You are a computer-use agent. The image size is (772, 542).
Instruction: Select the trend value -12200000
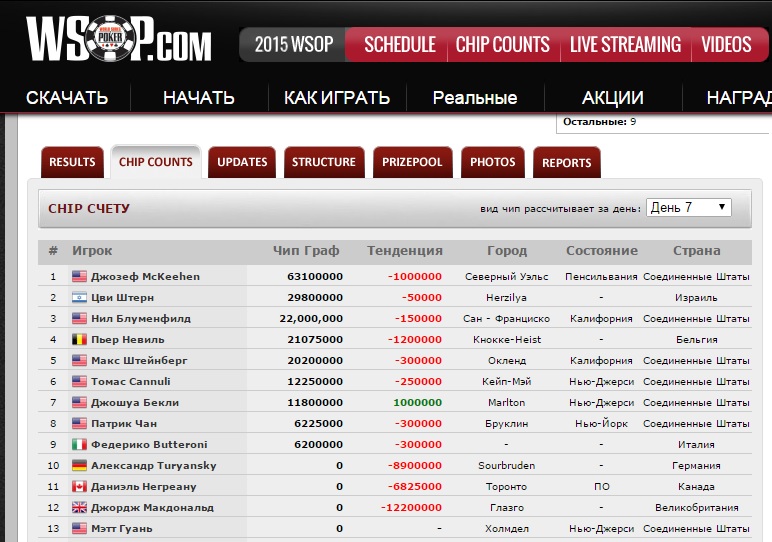[411, 508]
